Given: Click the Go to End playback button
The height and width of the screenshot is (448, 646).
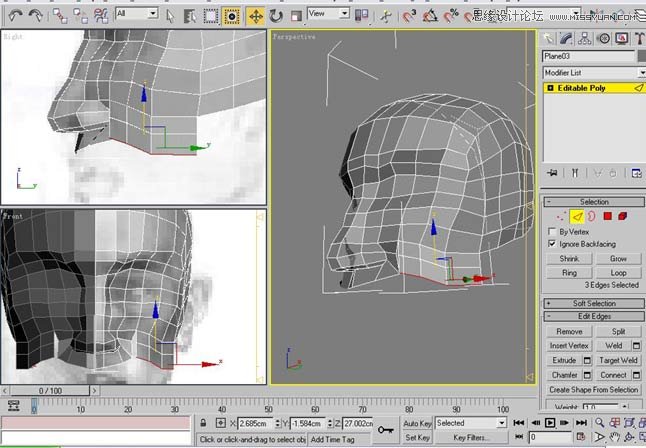Looking at the screenshot, I should (x=581, y=422).
